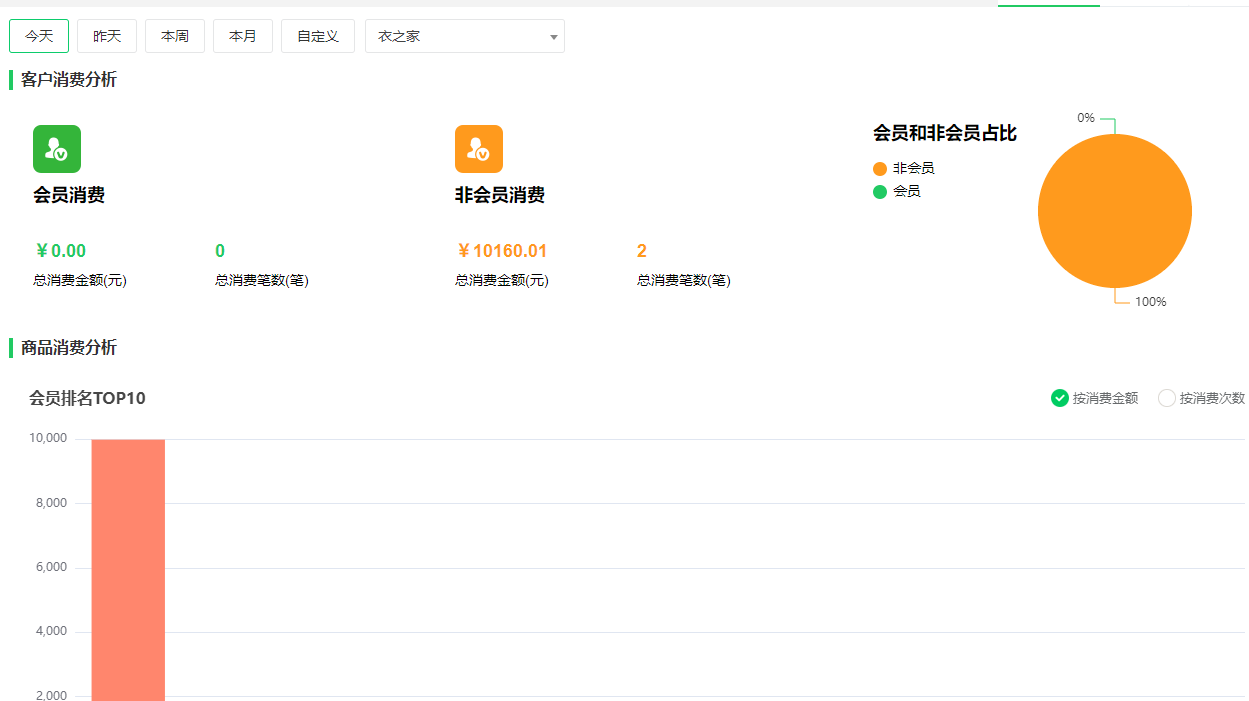Click the non-member transaction count 2
This screenshot has height=701, width=1249.
642,251
